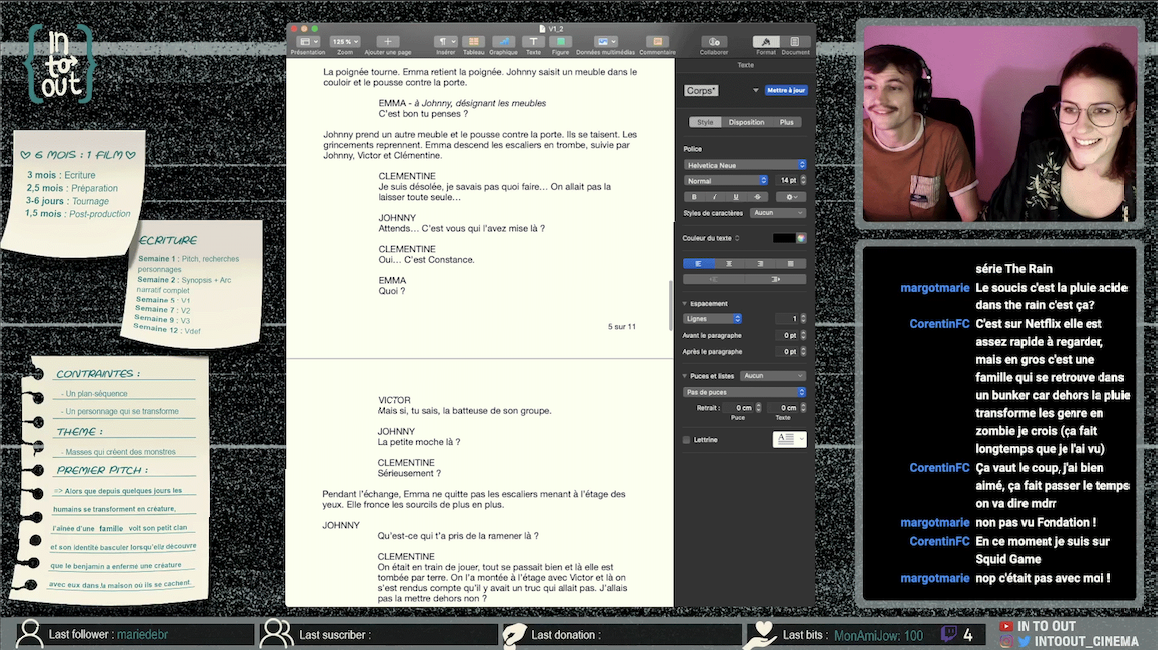Screen dimensions: 1158x650
Task: Open the Styles de caractères dropdown
Action: point(778,213)
